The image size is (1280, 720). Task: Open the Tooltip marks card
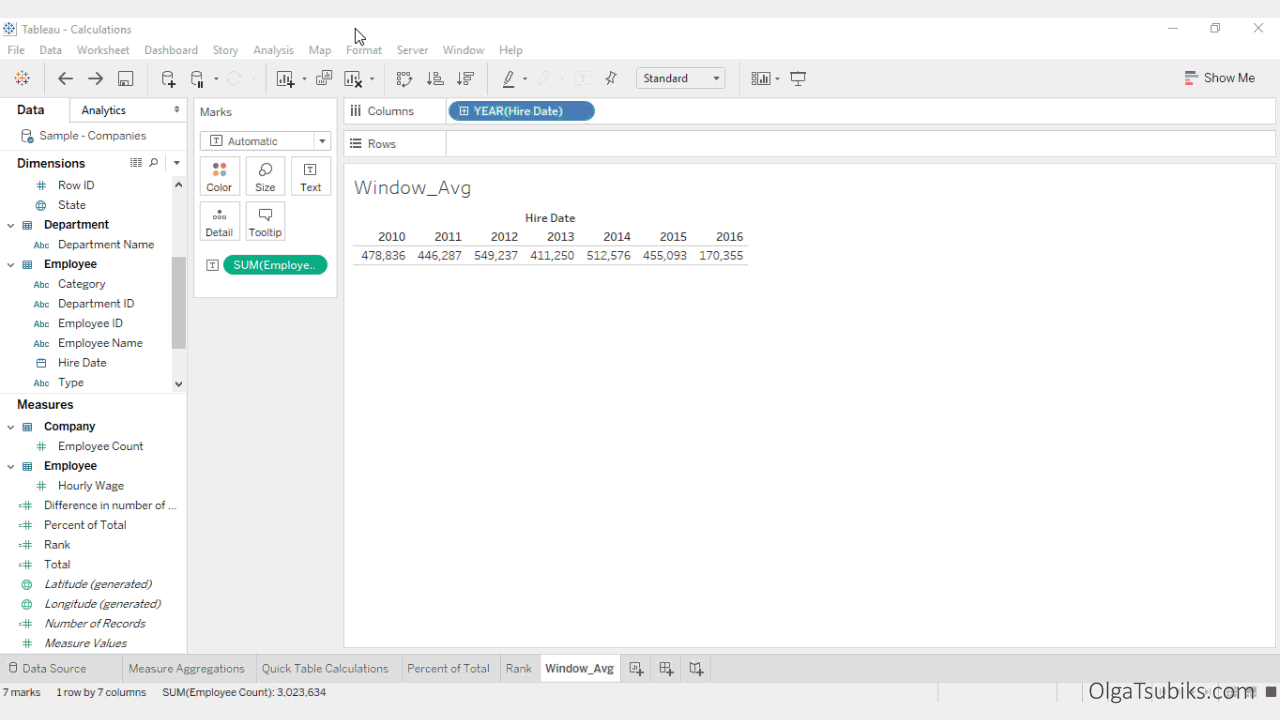click(265, 221)
